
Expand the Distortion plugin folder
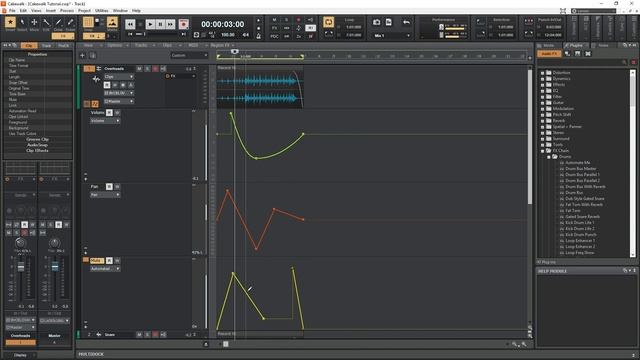click(x=542, y=73)
